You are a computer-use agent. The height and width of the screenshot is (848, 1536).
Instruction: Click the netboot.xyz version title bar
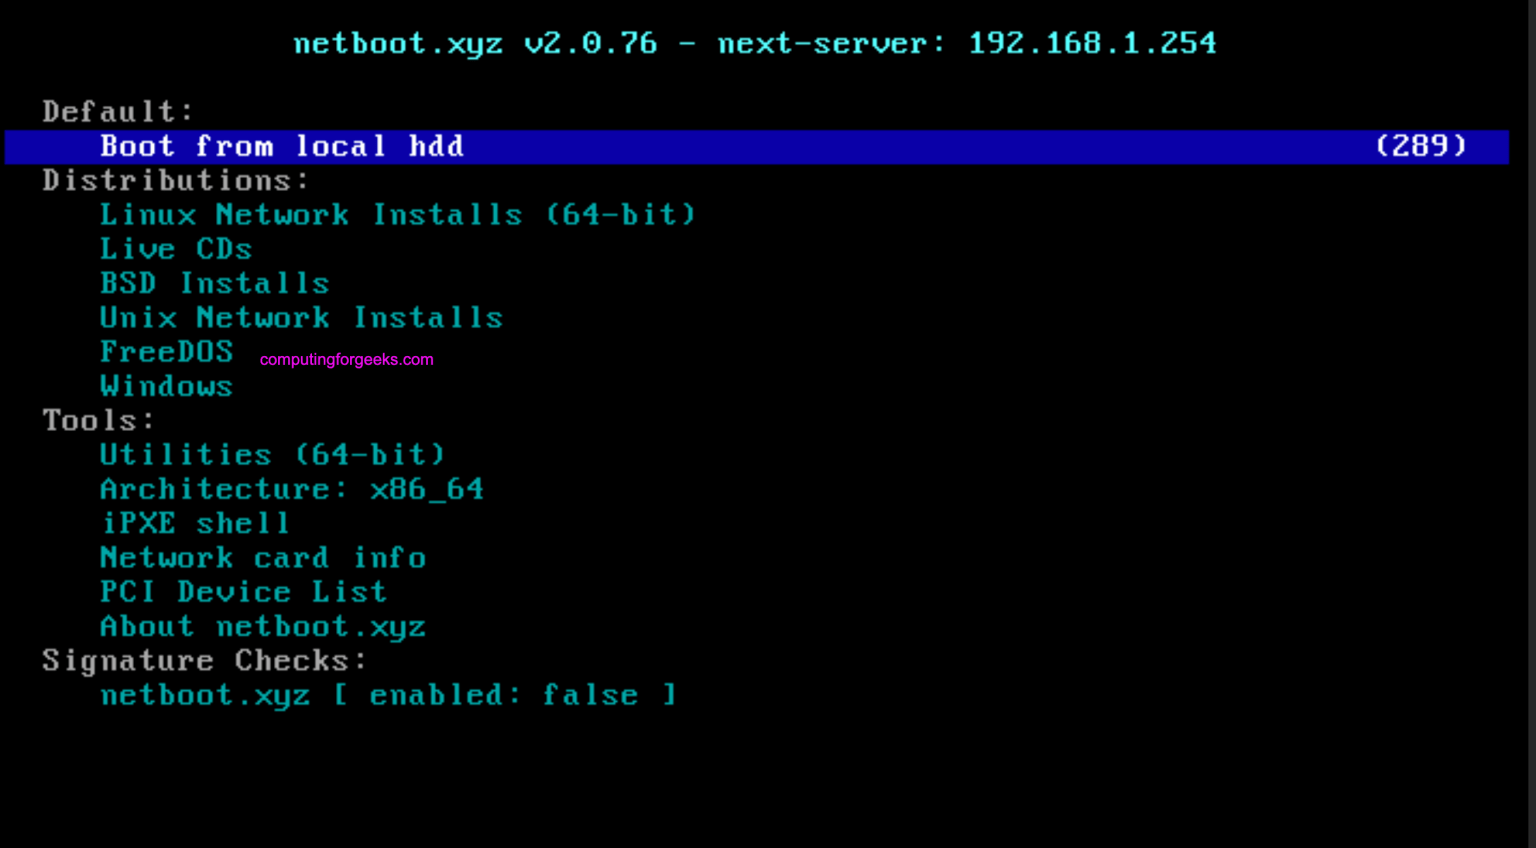tap(754, 43)
